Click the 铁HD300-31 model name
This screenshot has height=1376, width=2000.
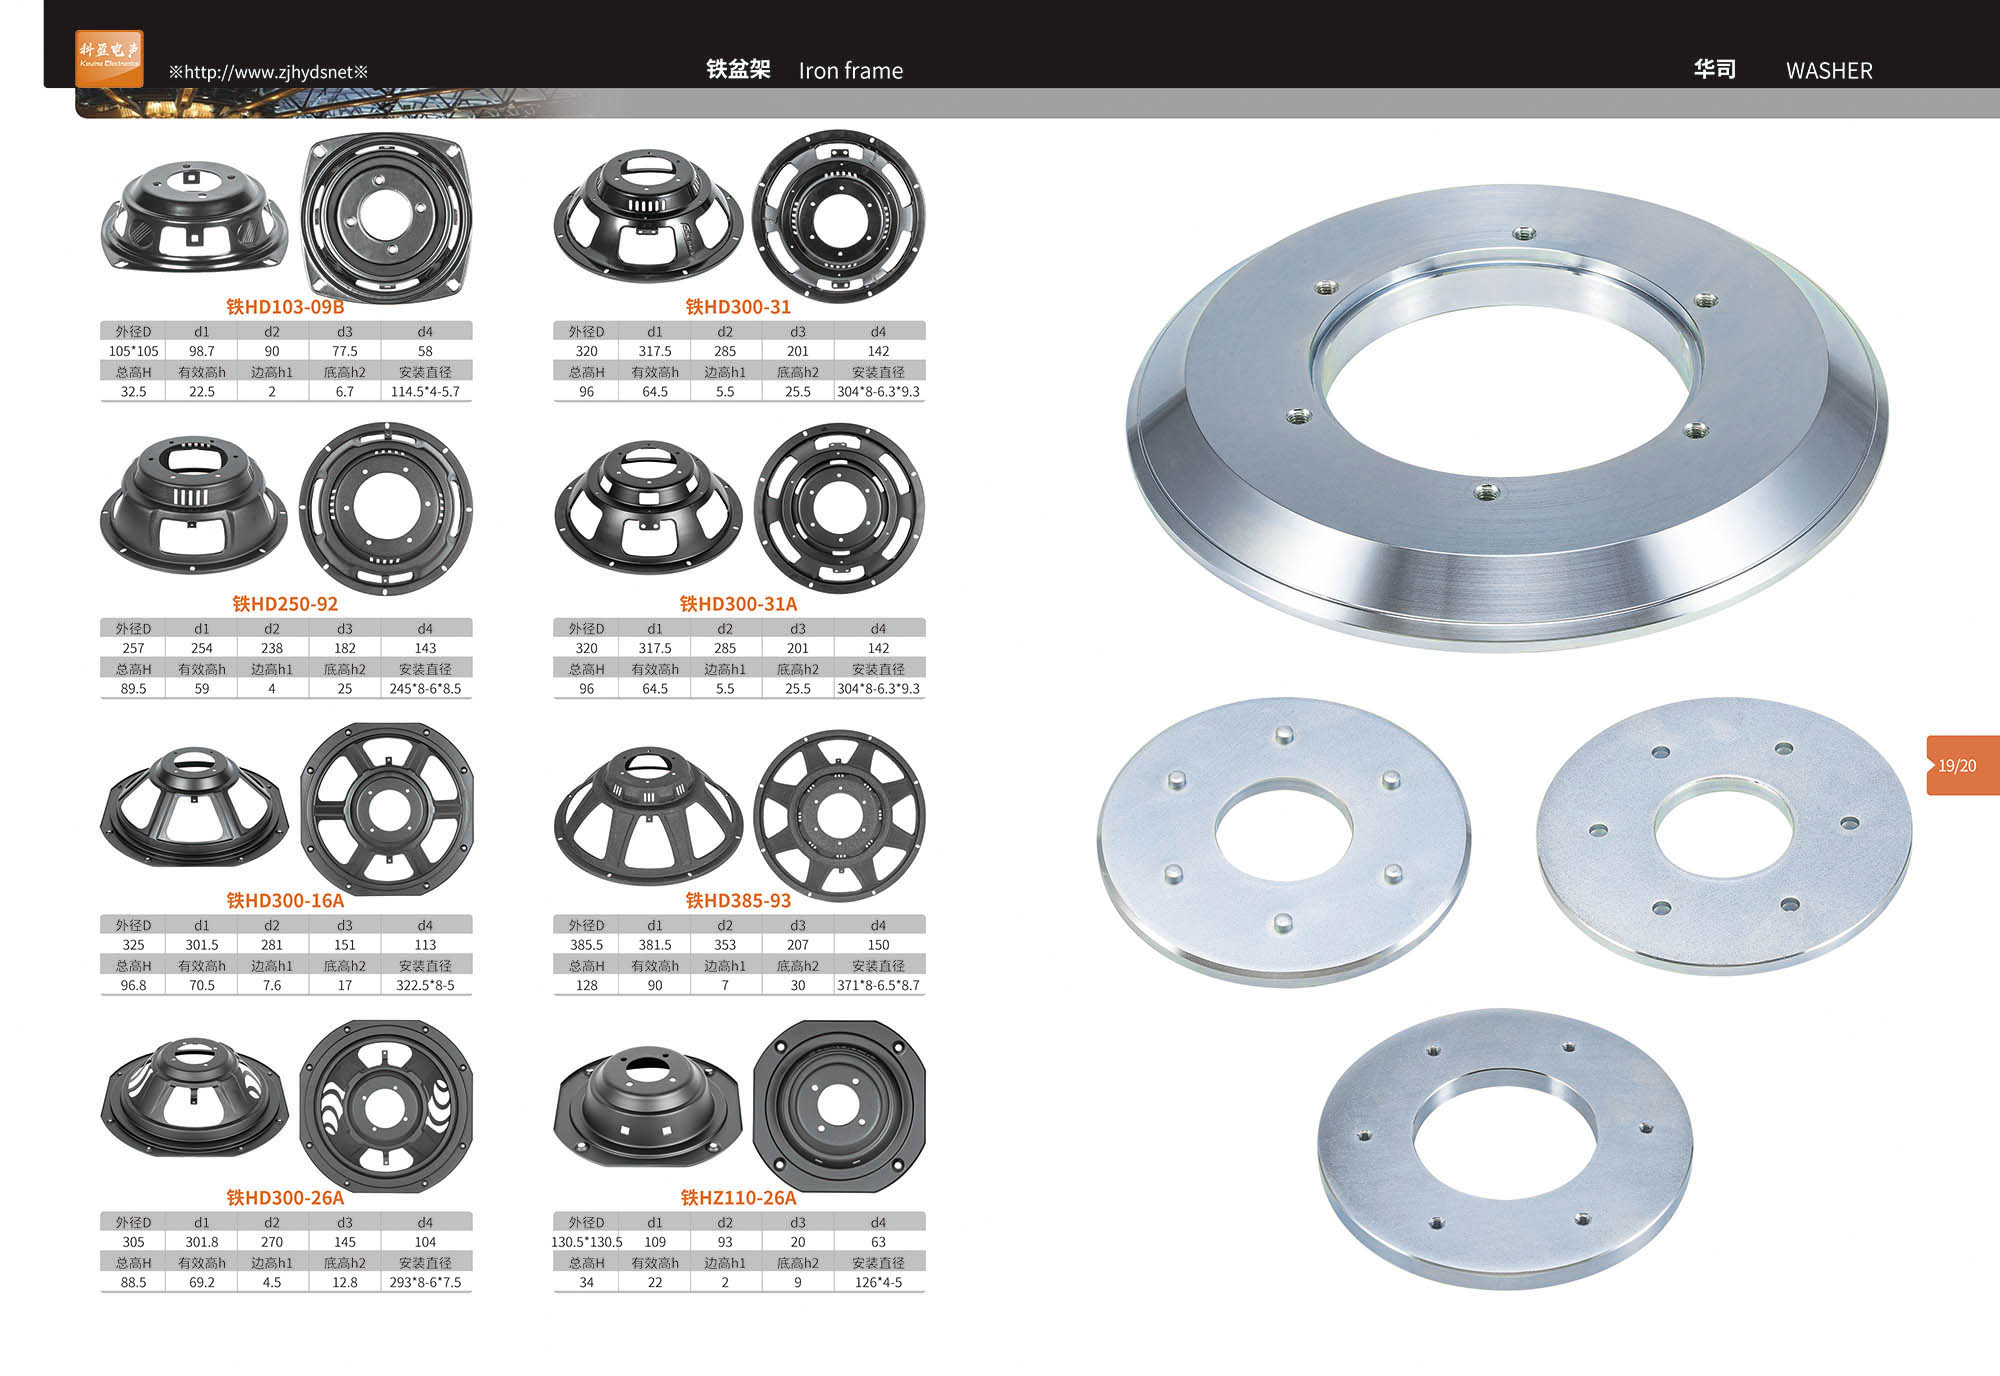(738, 307)
